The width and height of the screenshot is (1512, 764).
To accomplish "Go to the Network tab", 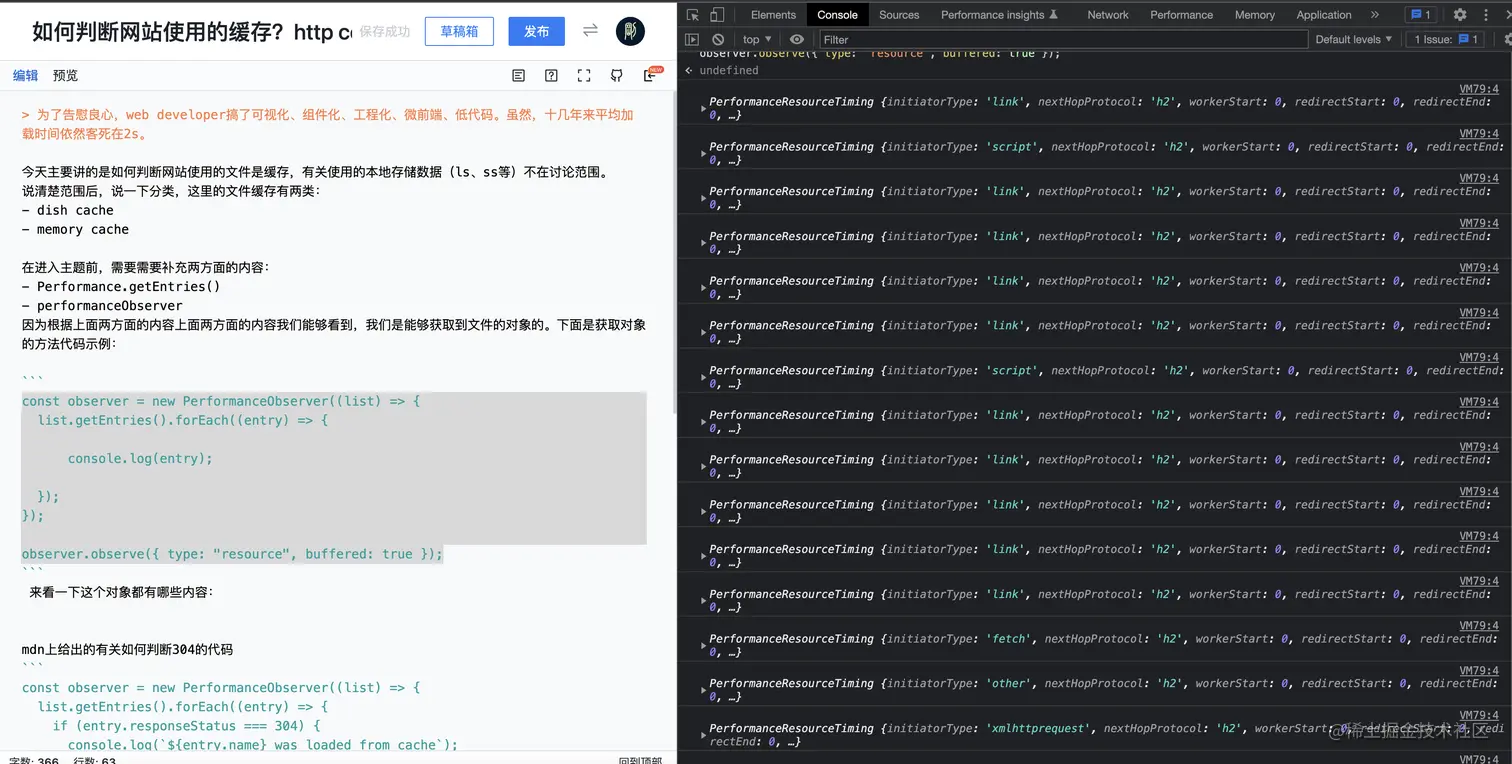I will coord(1108,15).
